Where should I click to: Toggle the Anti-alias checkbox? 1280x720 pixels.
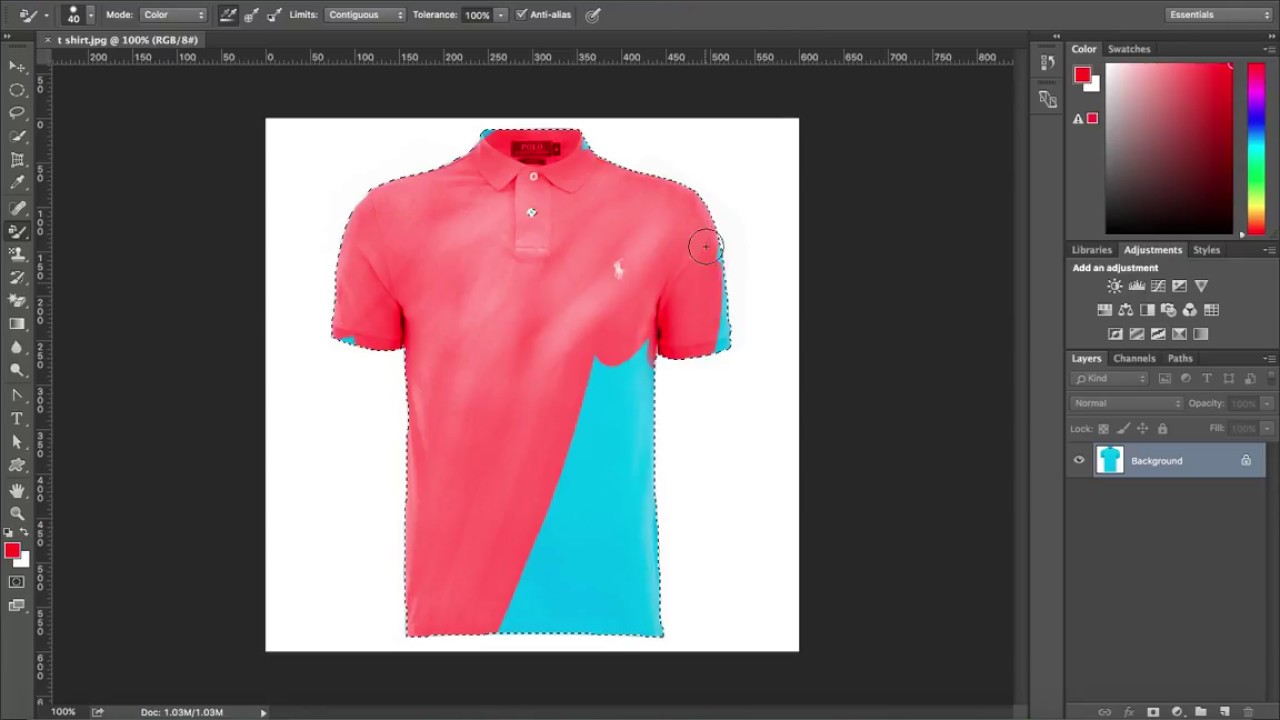[521, 15]
